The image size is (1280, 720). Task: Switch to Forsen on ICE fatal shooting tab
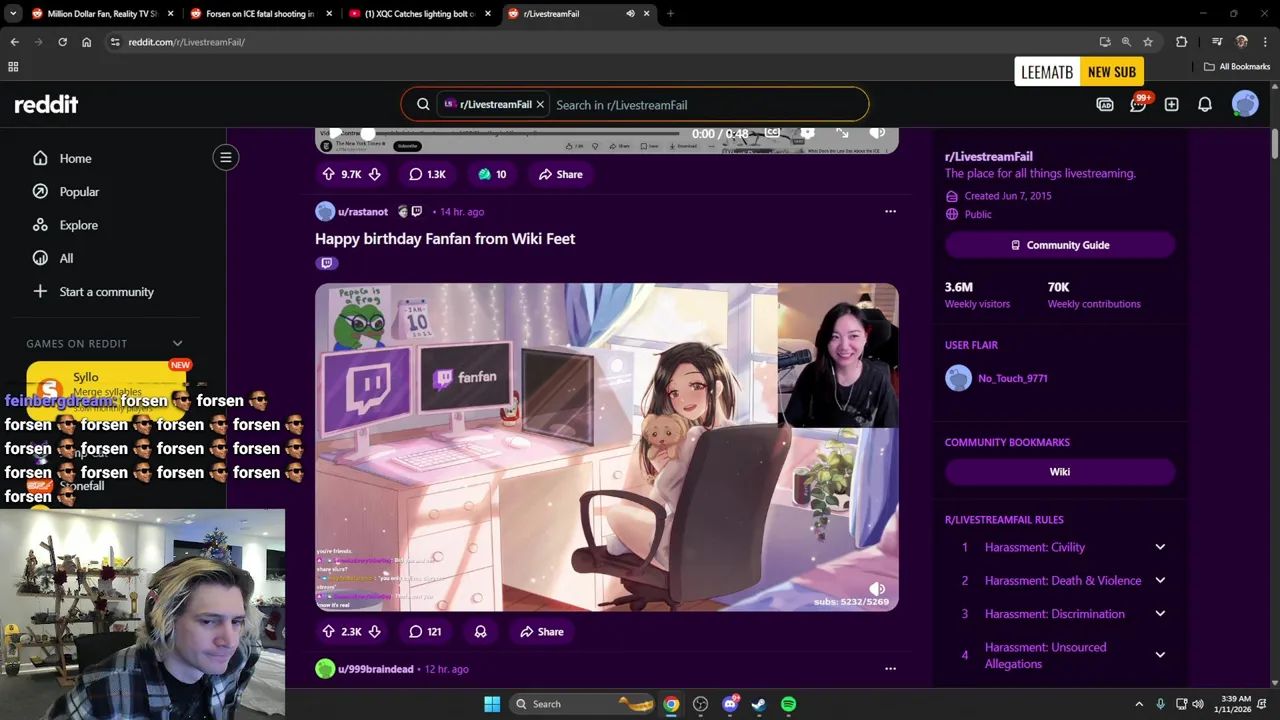(x=261, y=14)
